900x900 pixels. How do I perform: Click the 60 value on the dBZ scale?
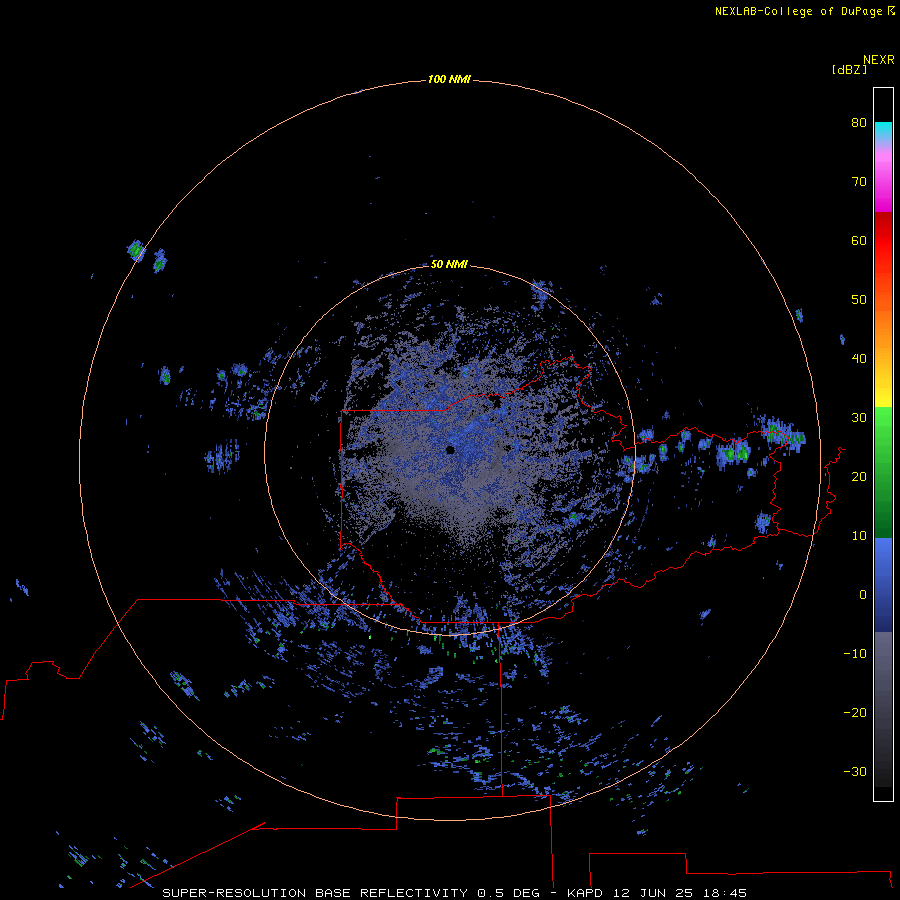pos(859,240)
